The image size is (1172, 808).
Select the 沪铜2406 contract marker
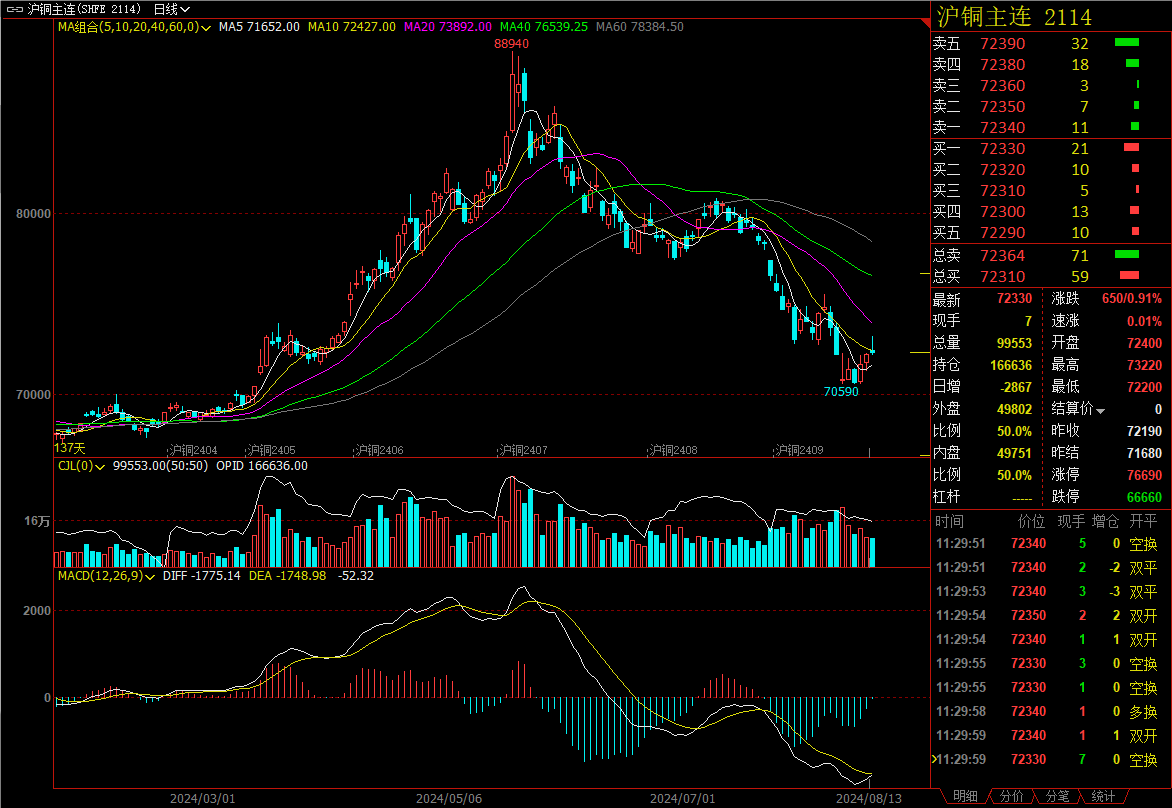click(379, 450)
